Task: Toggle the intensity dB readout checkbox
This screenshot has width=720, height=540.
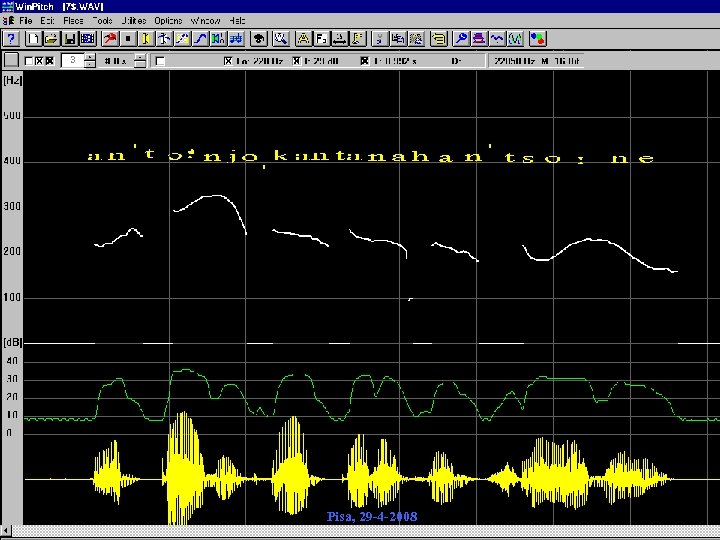Action: point(297,61)
